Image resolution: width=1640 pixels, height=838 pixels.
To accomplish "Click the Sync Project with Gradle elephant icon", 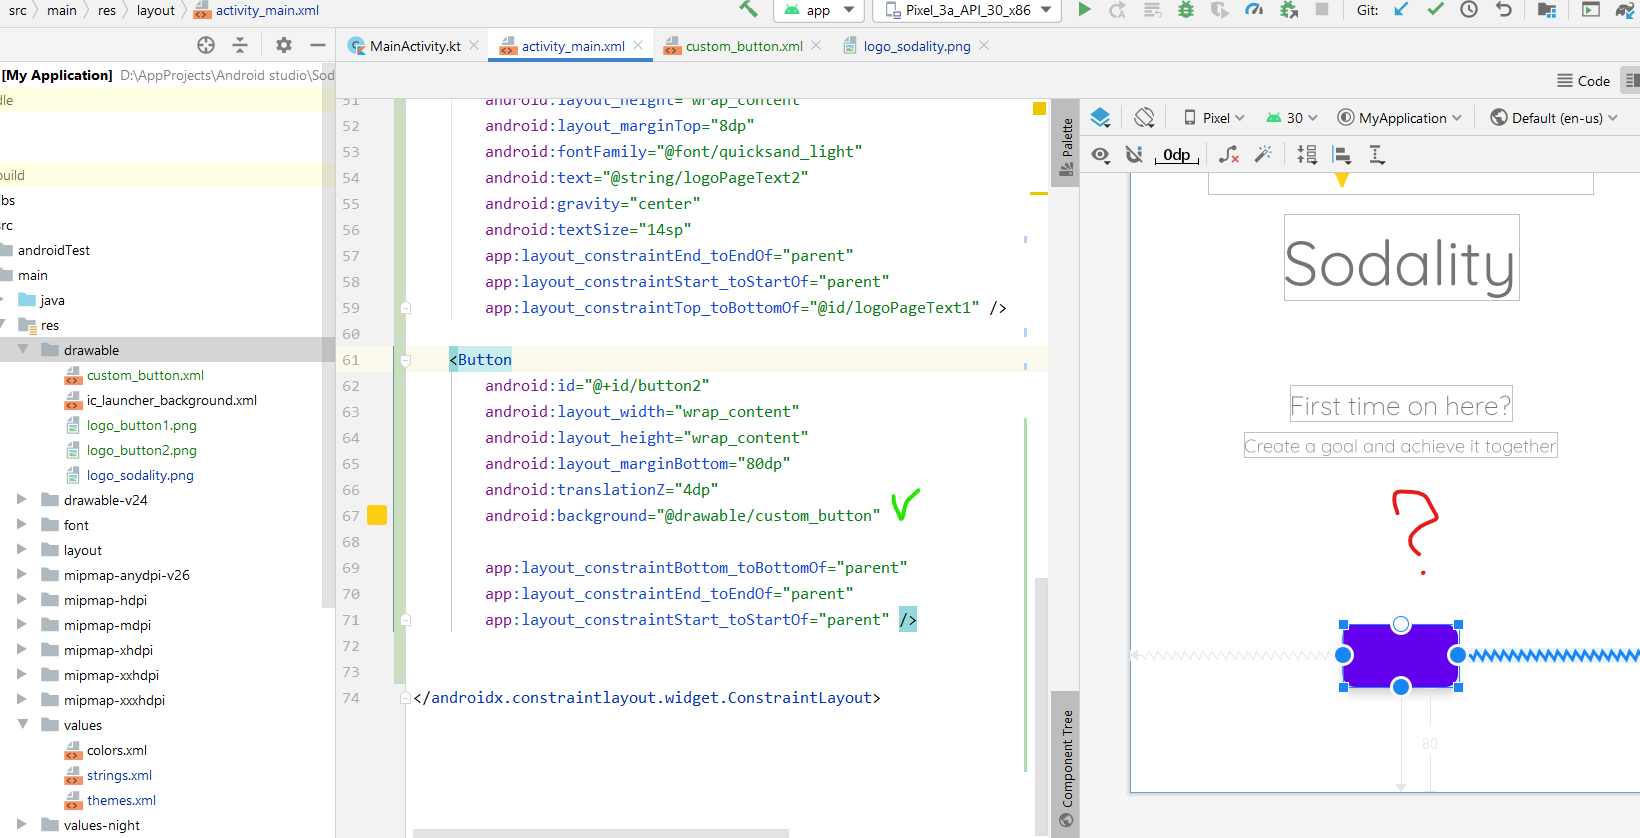I will tap(1625, 10).
